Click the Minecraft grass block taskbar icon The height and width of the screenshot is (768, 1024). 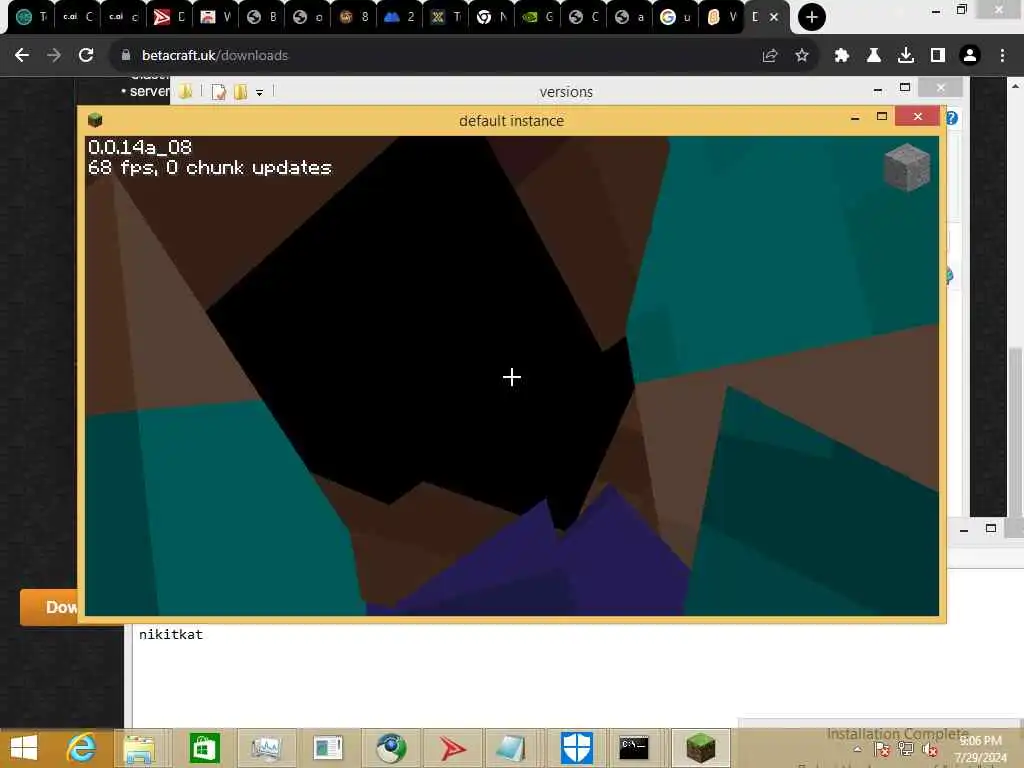pos(701,748)
